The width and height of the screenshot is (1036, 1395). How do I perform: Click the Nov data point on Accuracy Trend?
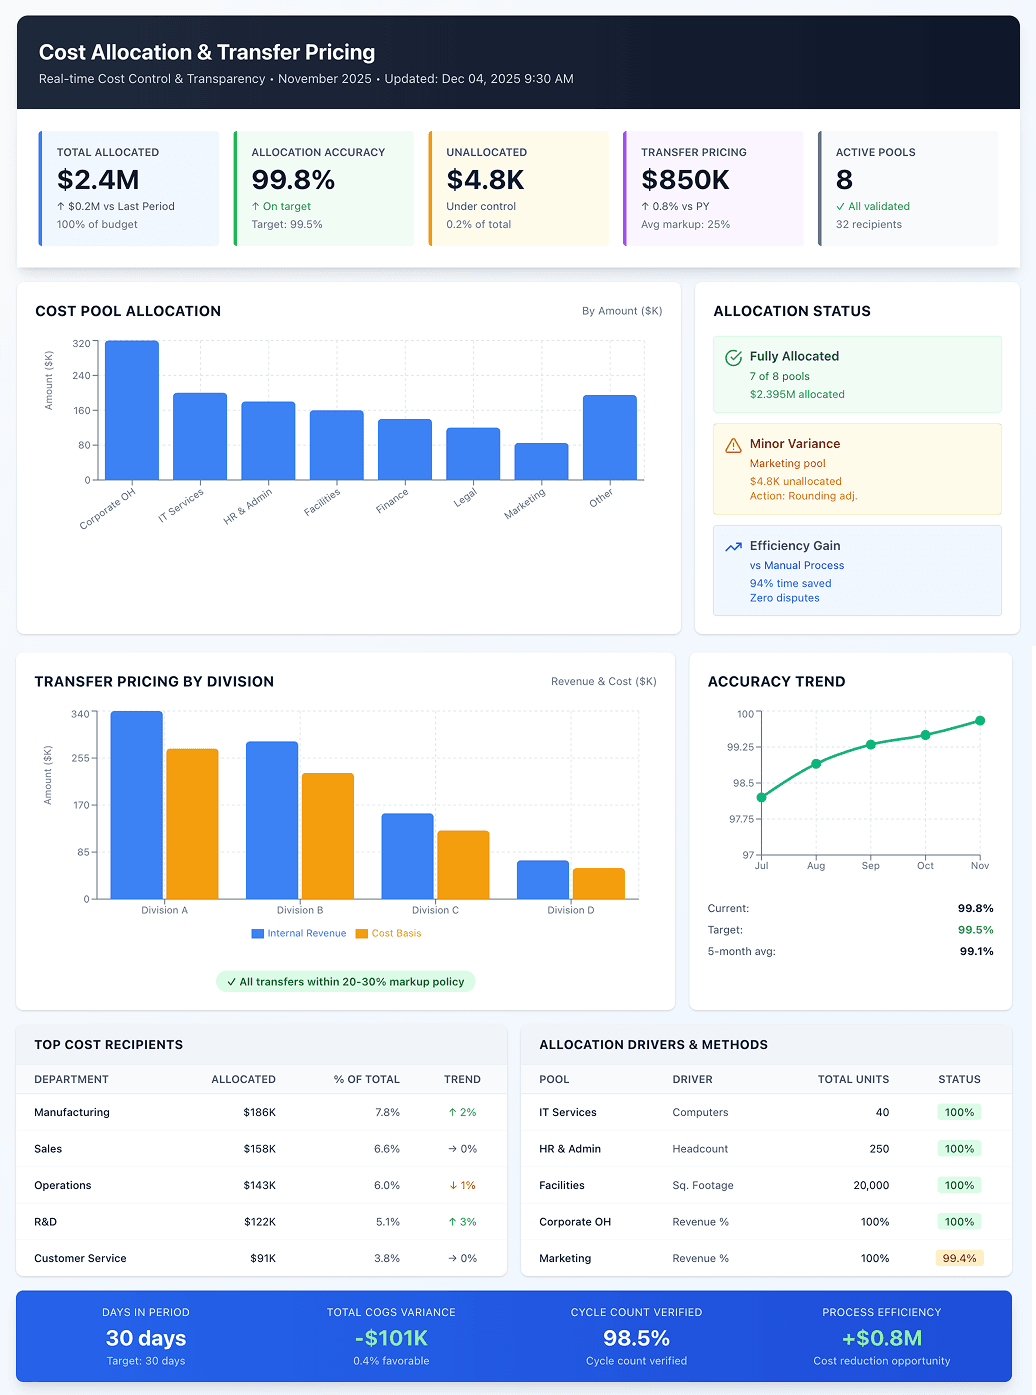[980, 720]
